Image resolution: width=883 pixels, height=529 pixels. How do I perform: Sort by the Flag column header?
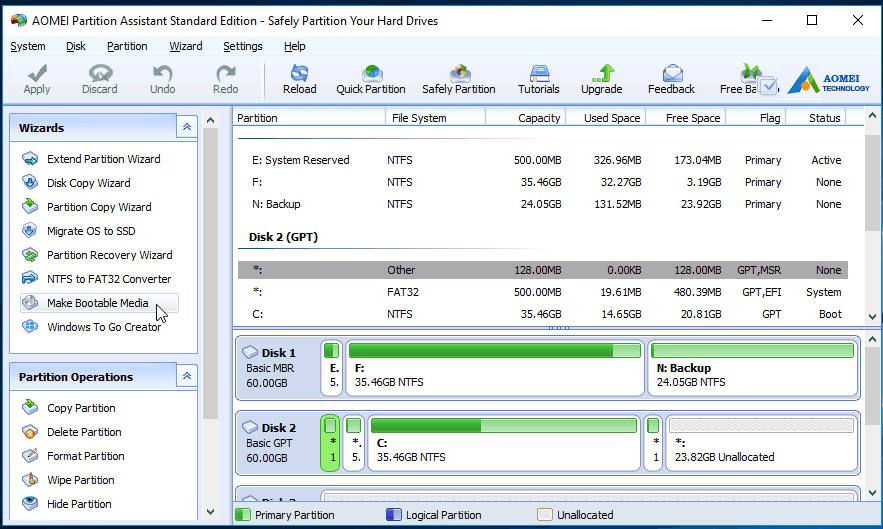pyautogui.click(x=756, y=118)
